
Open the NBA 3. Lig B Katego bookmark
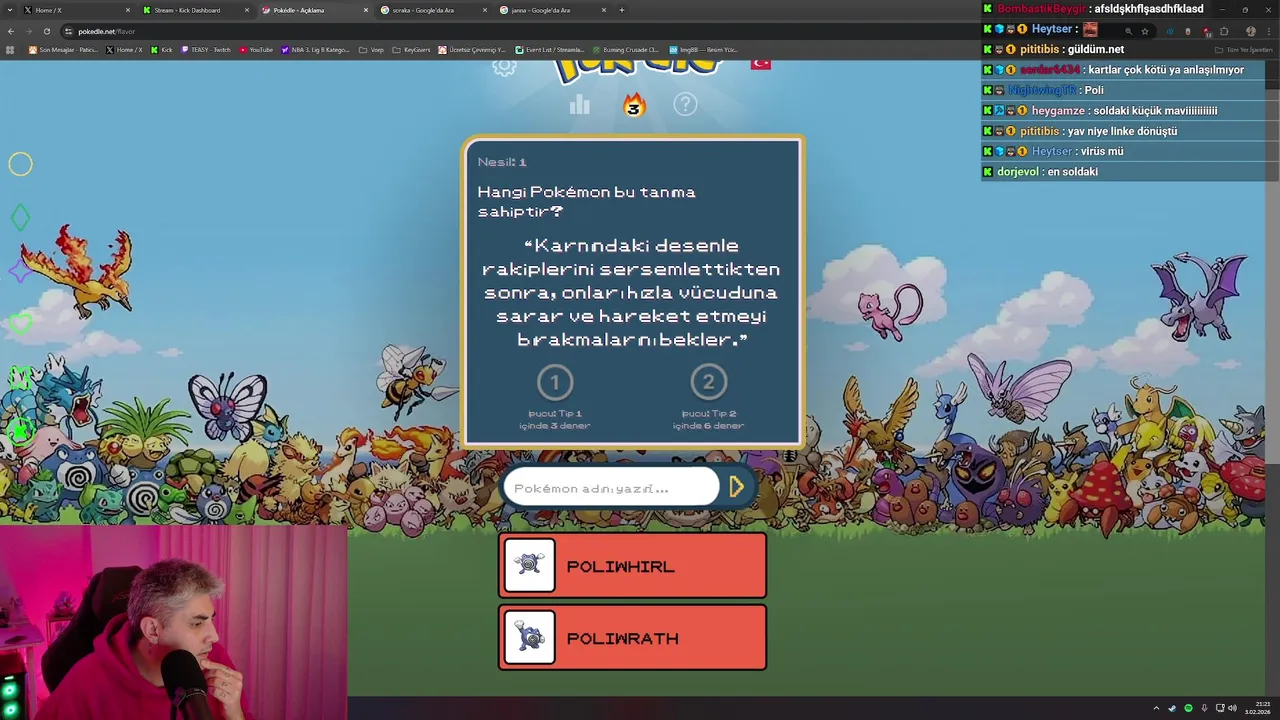coord(315,49)
